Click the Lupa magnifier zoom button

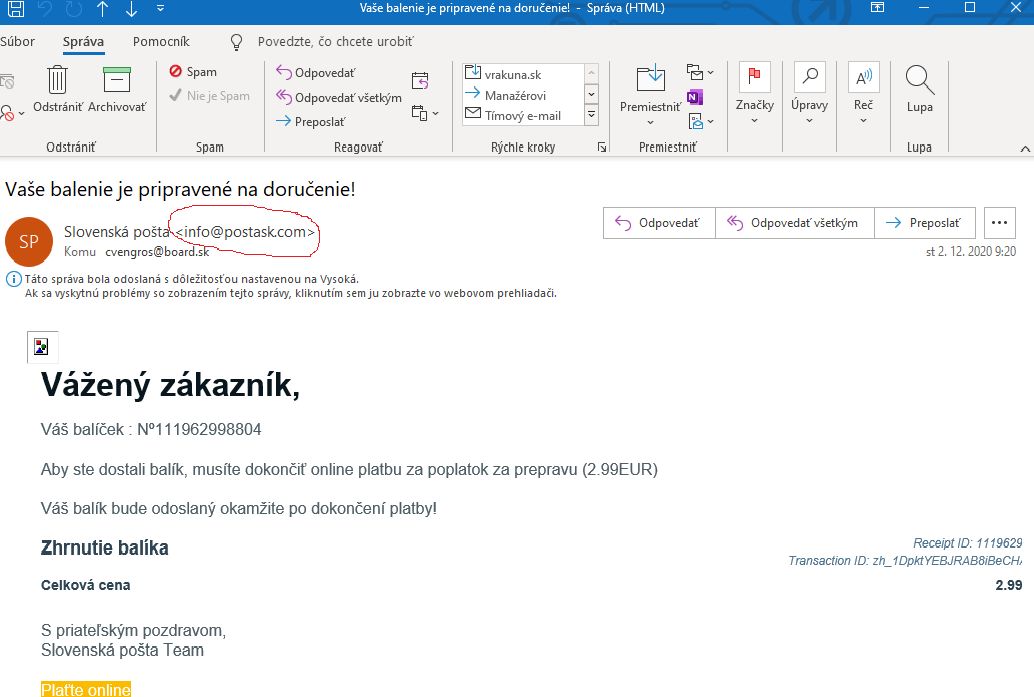919,88
